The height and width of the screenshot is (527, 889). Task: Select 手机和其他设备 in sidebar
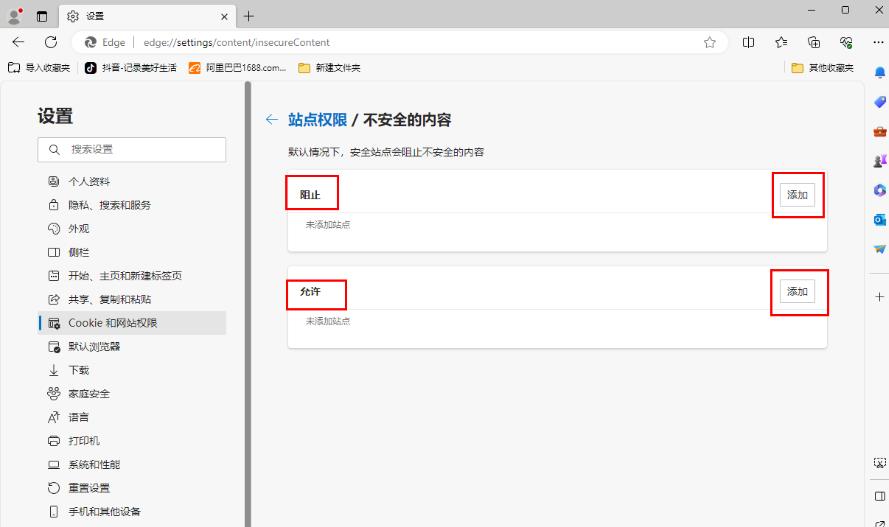(132, 511)
